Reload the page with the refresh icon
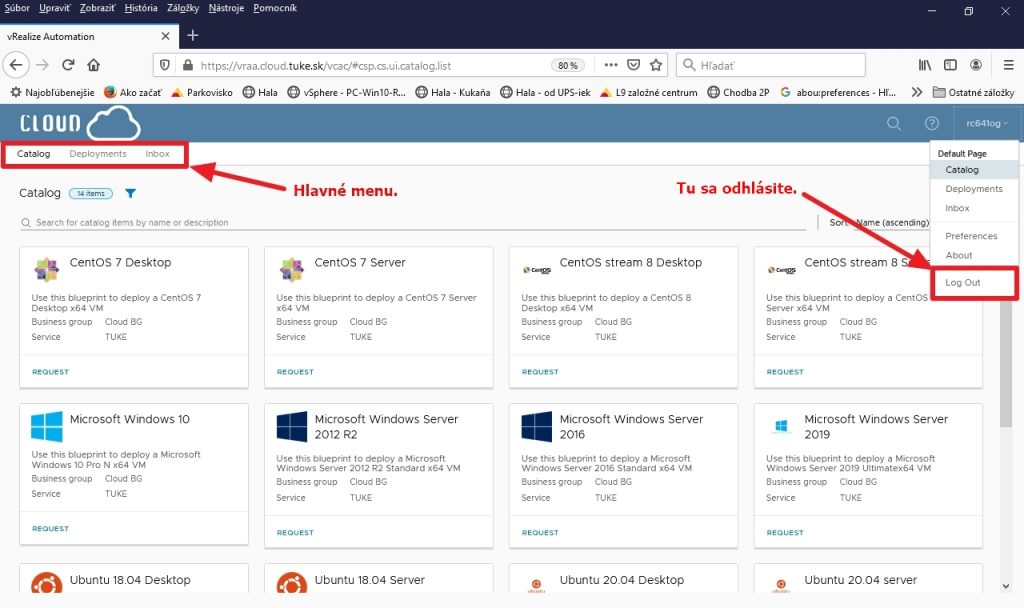 pos(68,65)
